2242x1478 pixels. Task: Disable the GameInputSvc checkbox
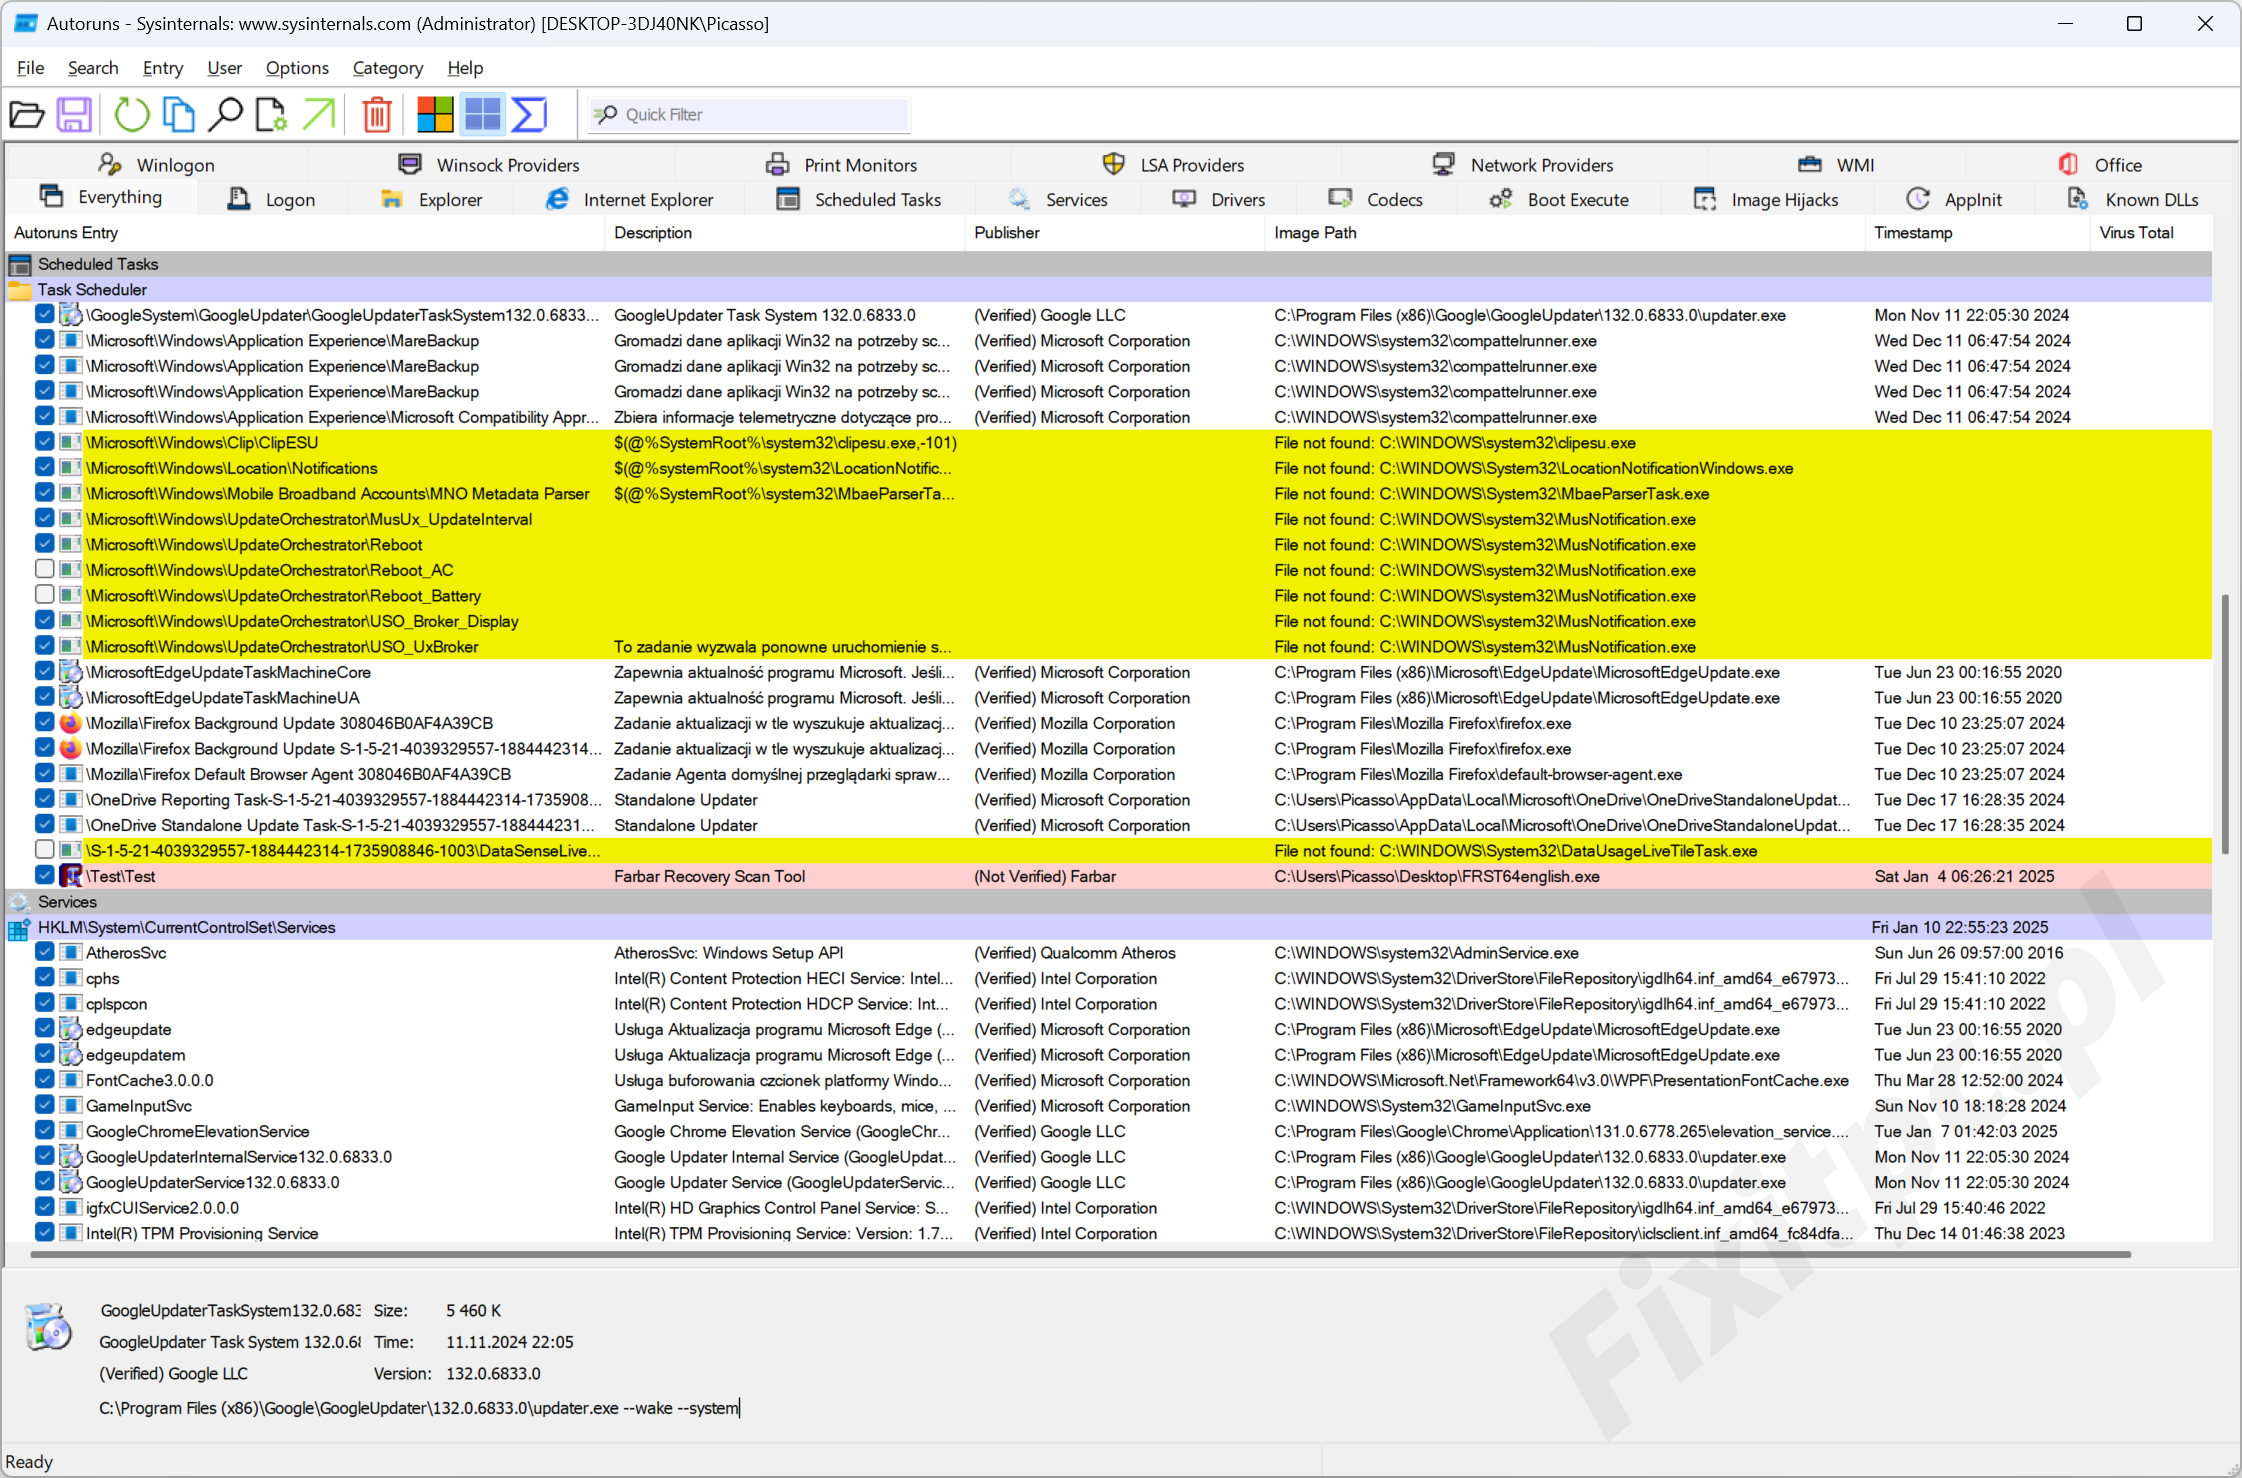click(x=44, y=1105)
